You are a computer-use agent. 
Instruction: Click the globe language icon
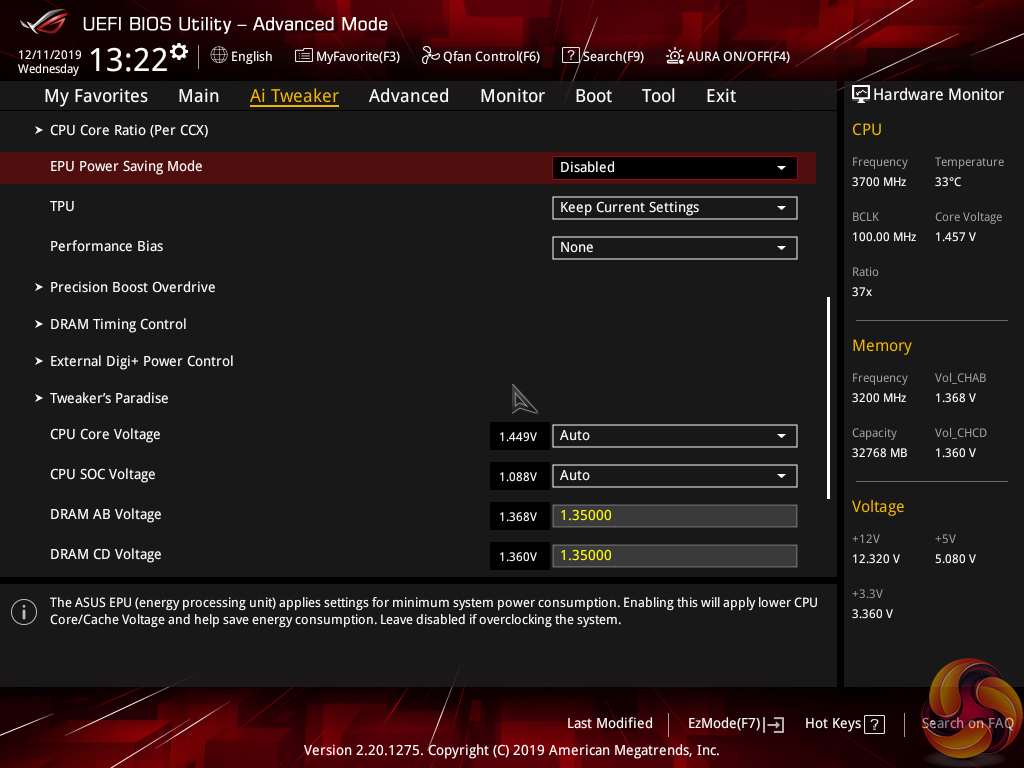click(x=219, y=56)
